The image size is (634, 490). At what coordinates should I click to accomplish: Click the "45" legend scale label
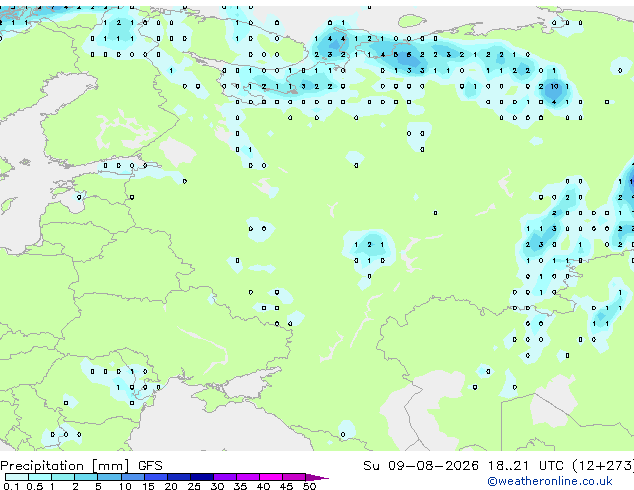pyautogui.click(x=286, y=486)
